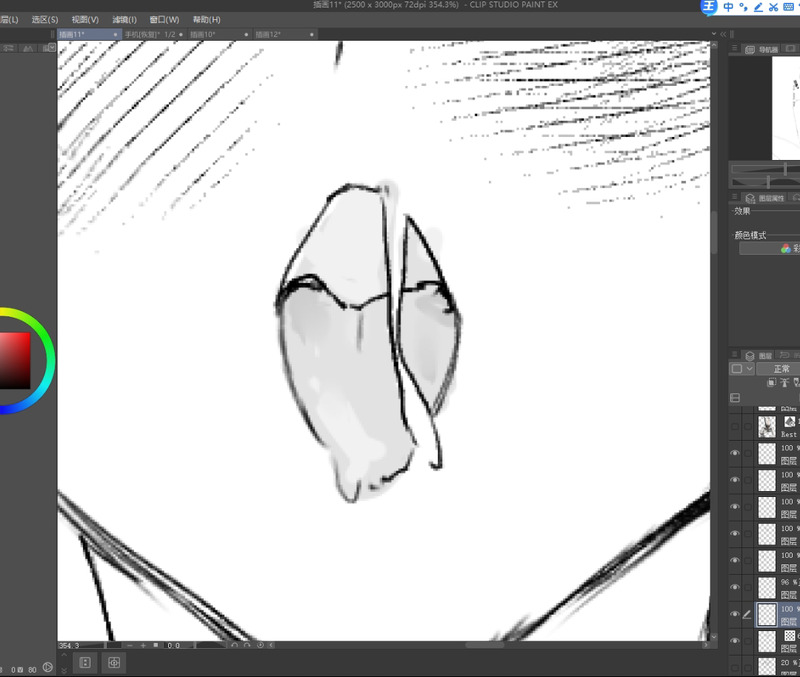800x677 pixels.
Task: Open the 颜色模式 color mode dropdown
Action: (769, 248)
